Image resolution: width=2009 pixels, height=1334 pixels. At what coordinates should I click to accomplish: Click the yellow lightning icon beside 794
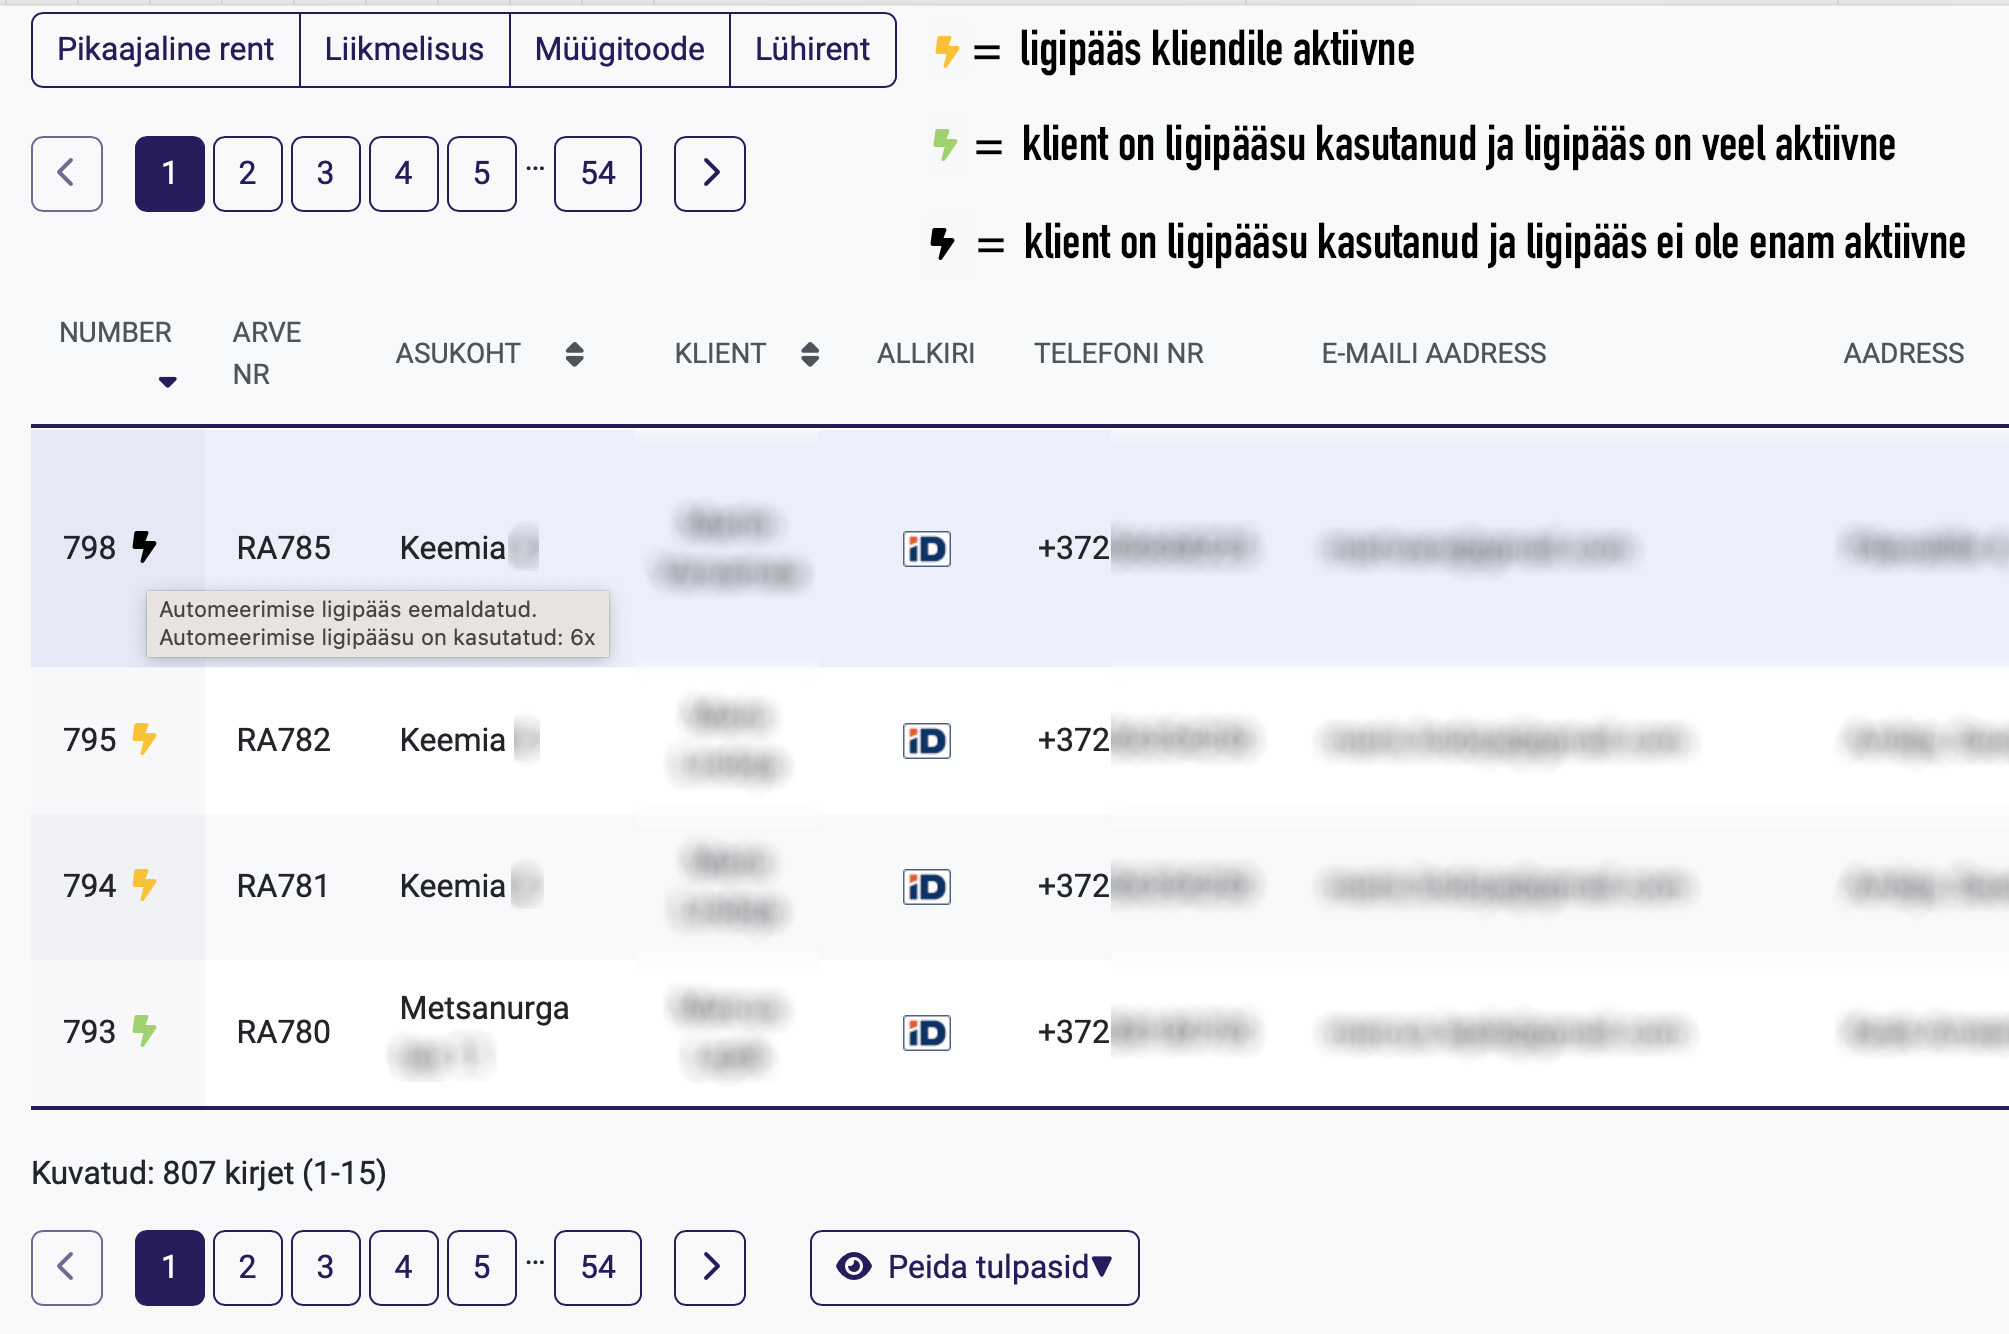coord(145,885)
